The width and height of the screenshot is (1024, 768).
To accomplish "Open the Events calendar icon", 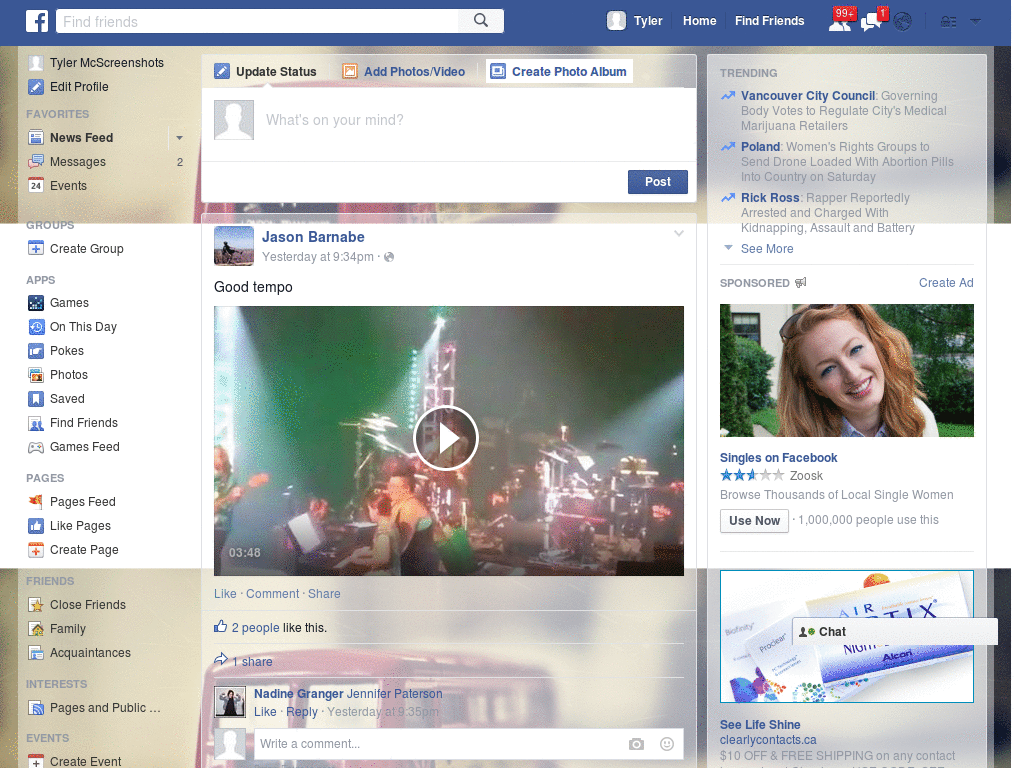I will pyautogui.click(x=36, y=185).
